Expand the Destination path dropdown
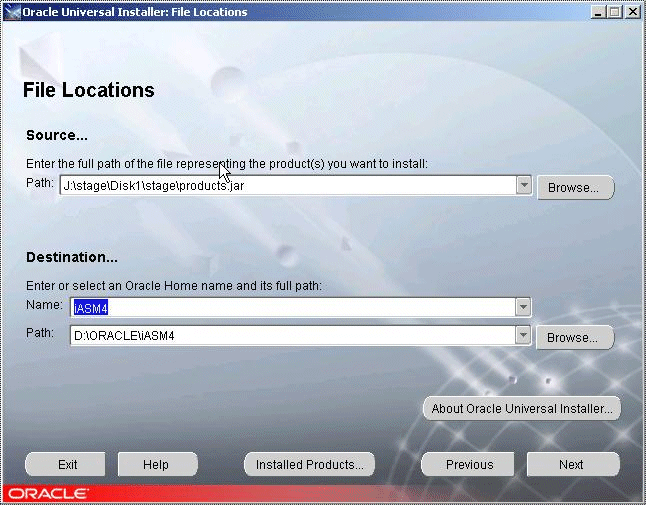 coord(523,335)
